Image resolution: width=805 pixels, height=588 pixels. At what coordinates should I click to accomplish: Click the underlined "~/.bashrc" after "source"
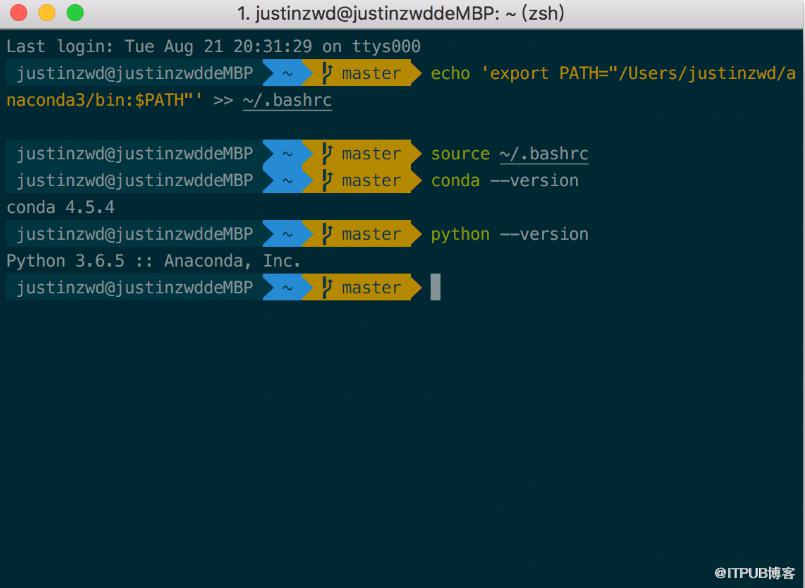click(544, 154)
